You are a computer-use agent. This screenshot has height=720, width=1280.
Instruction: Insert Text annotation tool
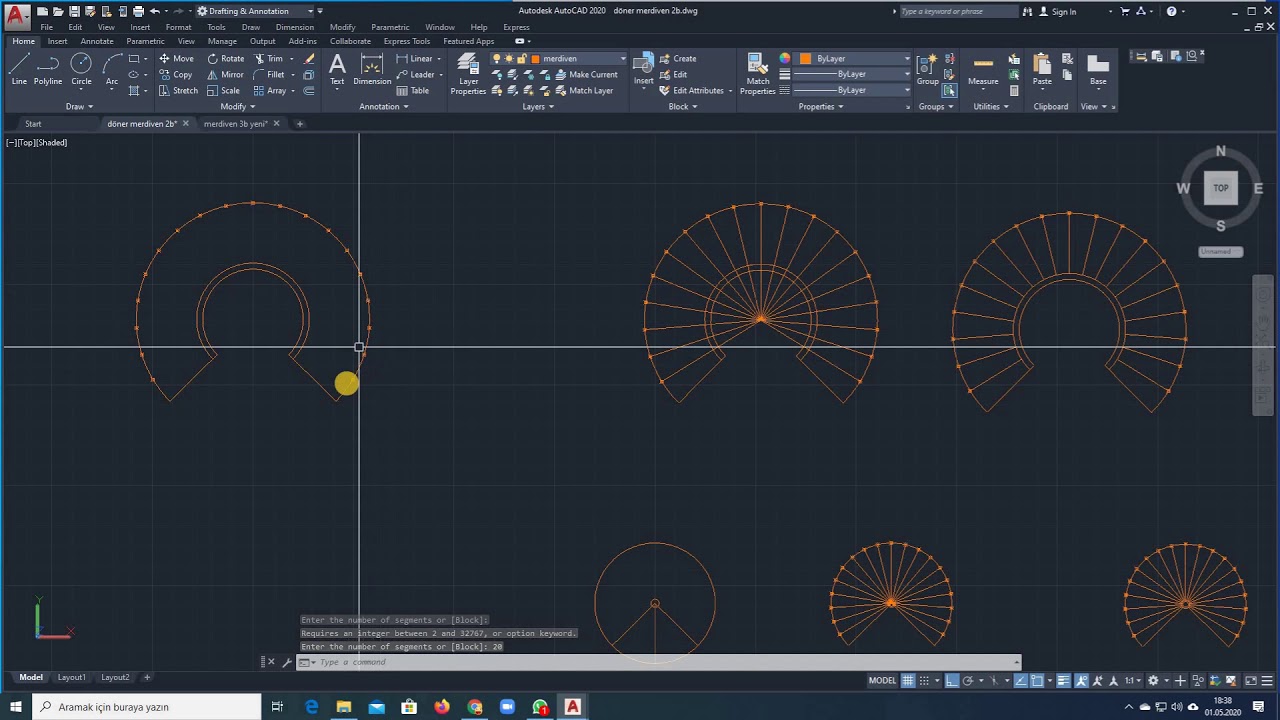337,69
